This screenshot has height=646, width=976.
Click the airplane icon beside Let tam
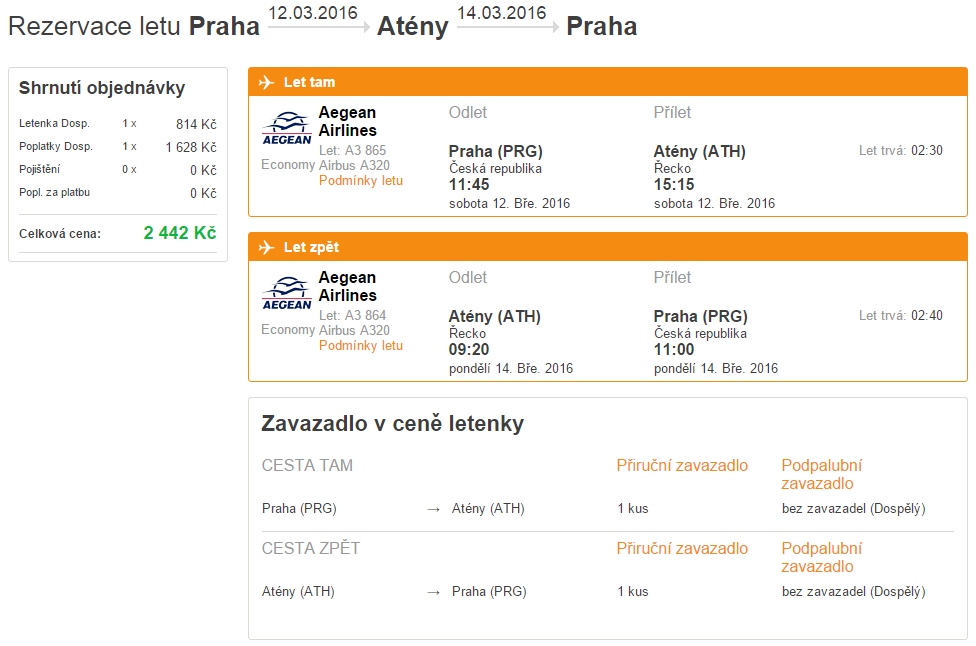266,82
